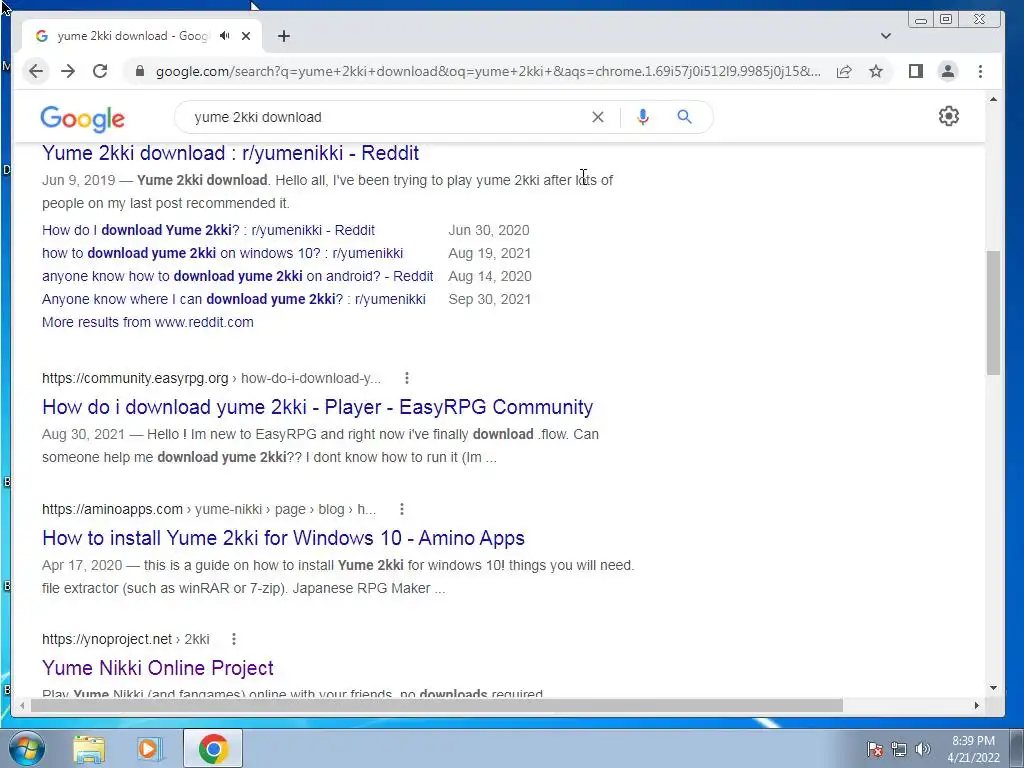This screenshot has height=768, width=1024.
Task: Click the 'Aug 19, 2021' date text
Action: pyautogui.click(x=490, y=253)
